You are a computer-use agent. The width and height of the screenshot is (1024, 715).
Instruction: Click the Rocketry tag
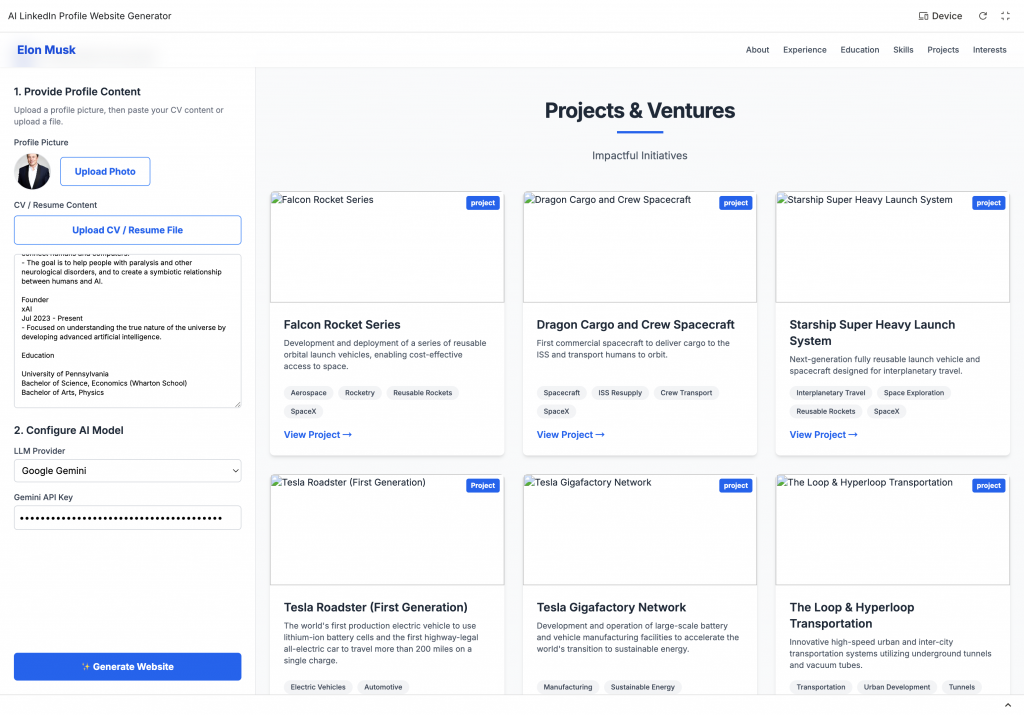(x=360, y=393)
